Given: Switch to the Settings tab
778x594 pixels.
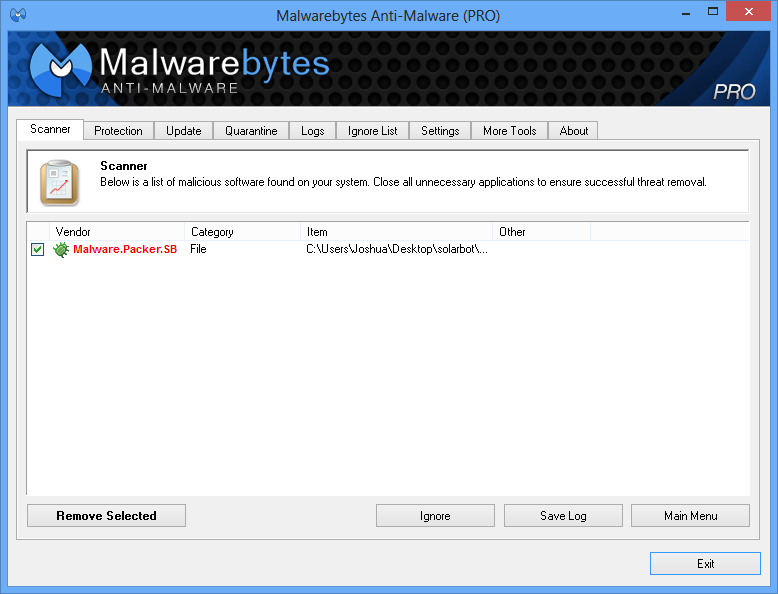Looking at the screenshot, I should [x=440, y=131].
